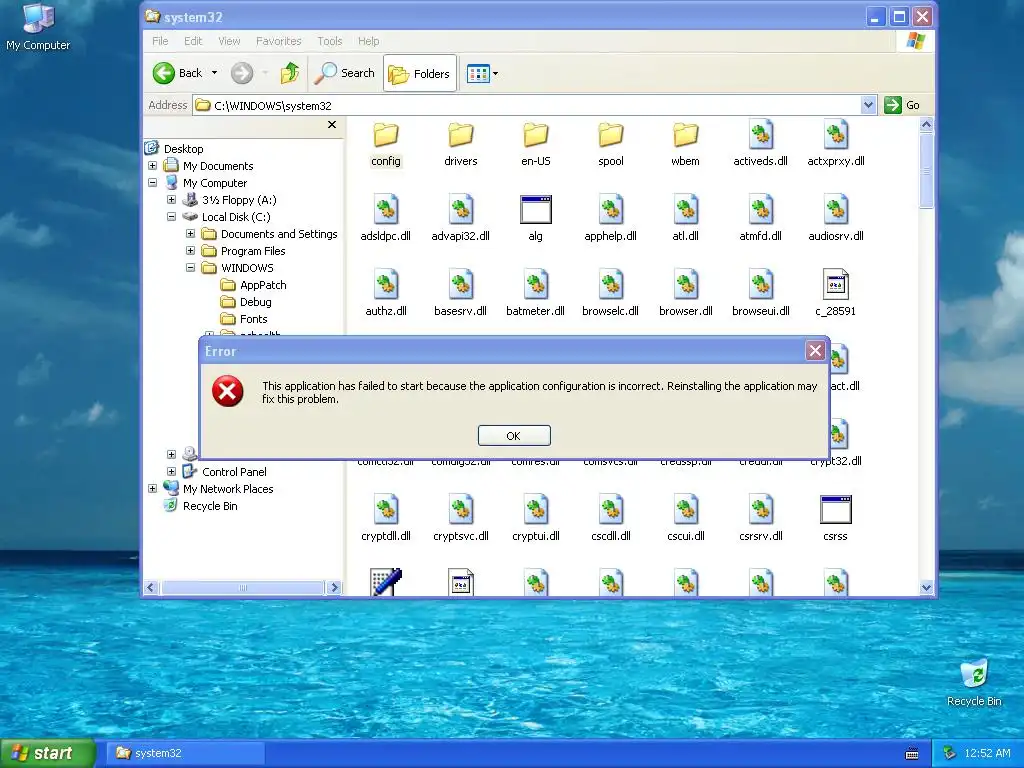This screenshot has height=768, width=1024.
Task: Select the browseui.dll file
Action: [761, 294]
